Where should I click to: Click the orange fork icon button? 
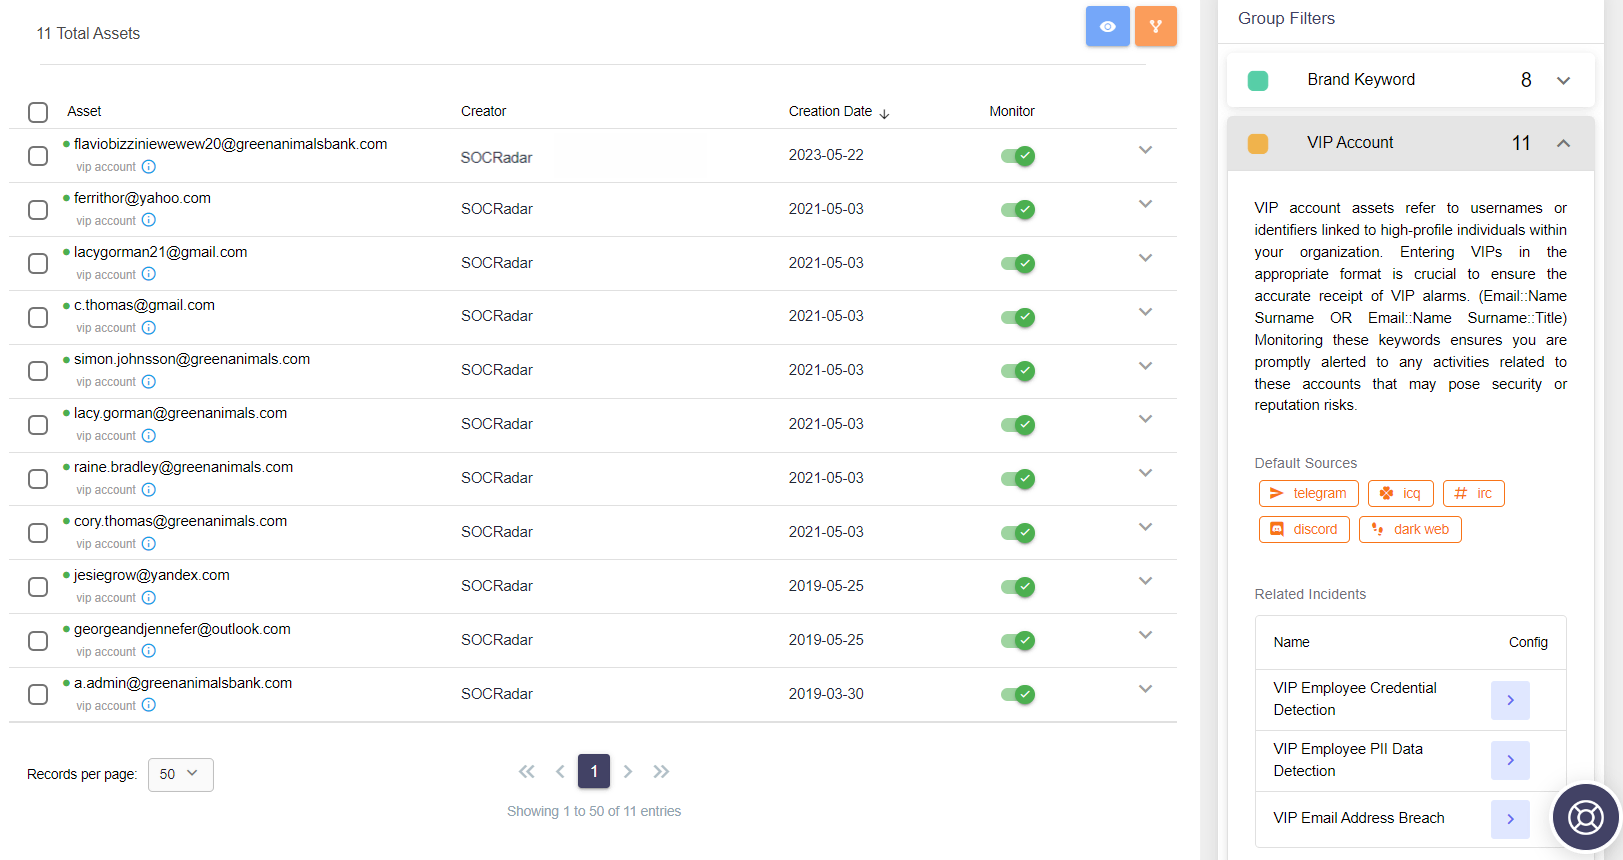pyautogui.click(x=1155, y=26)
